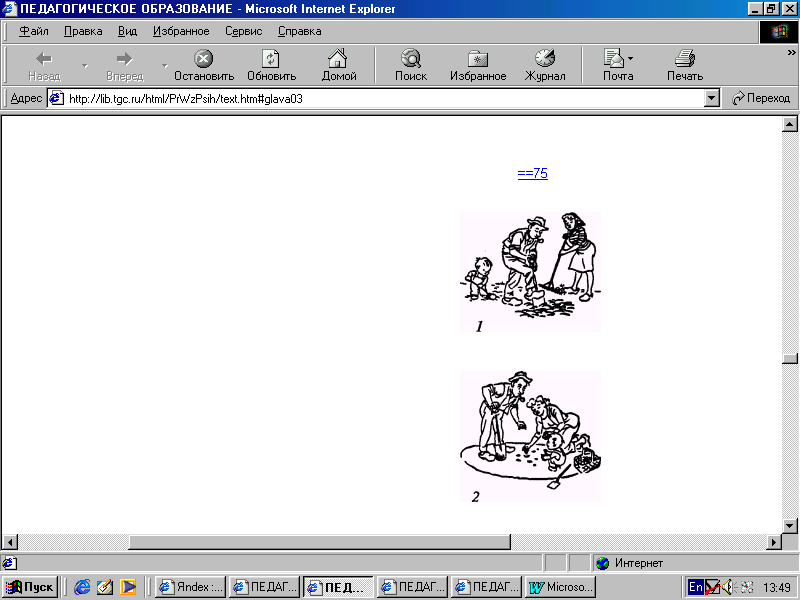Open the Вид menu
Screen dimensions: 800x600
click(128, 31)
